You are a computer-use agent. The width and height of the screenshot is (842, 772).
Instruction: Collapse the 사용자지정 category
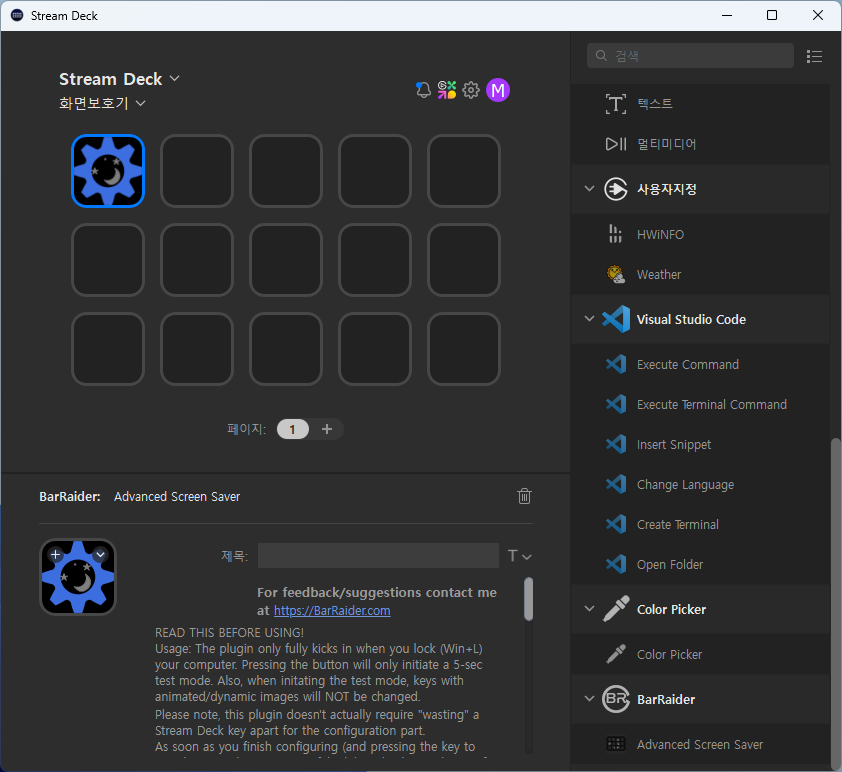tap(589, 188)
